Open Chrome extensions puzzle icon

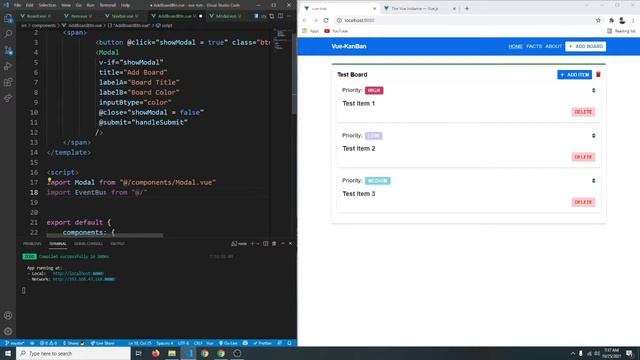click(611, 20)
